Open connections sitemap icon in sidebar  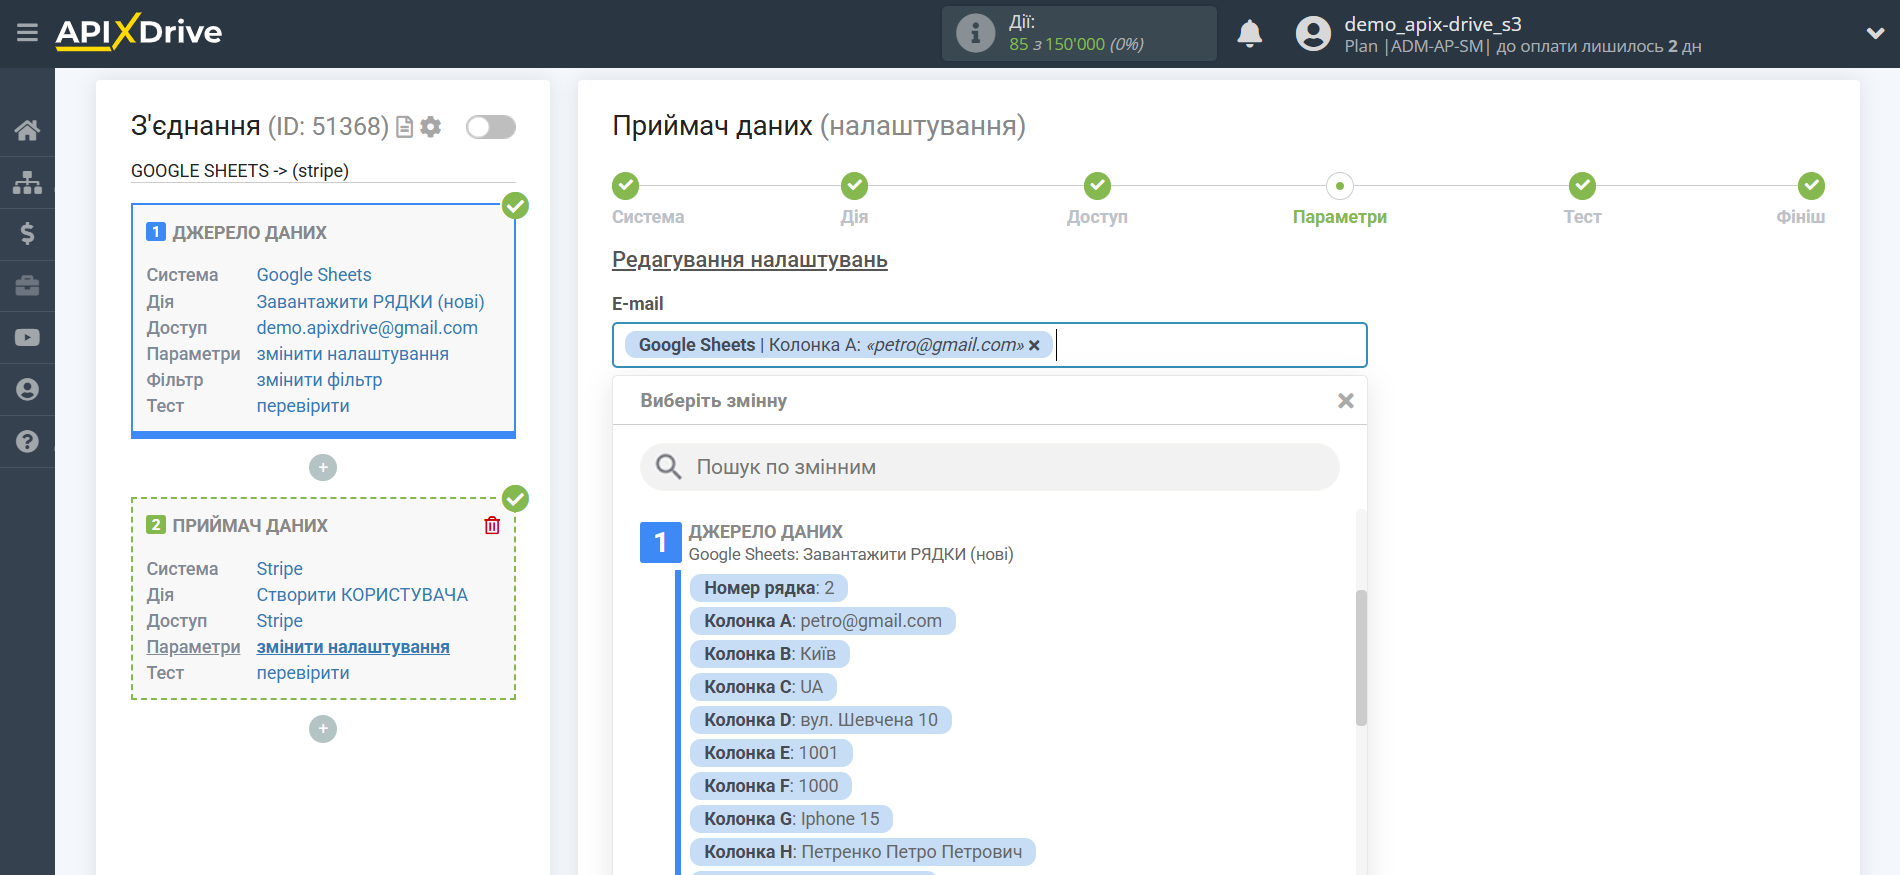[27, 182]
